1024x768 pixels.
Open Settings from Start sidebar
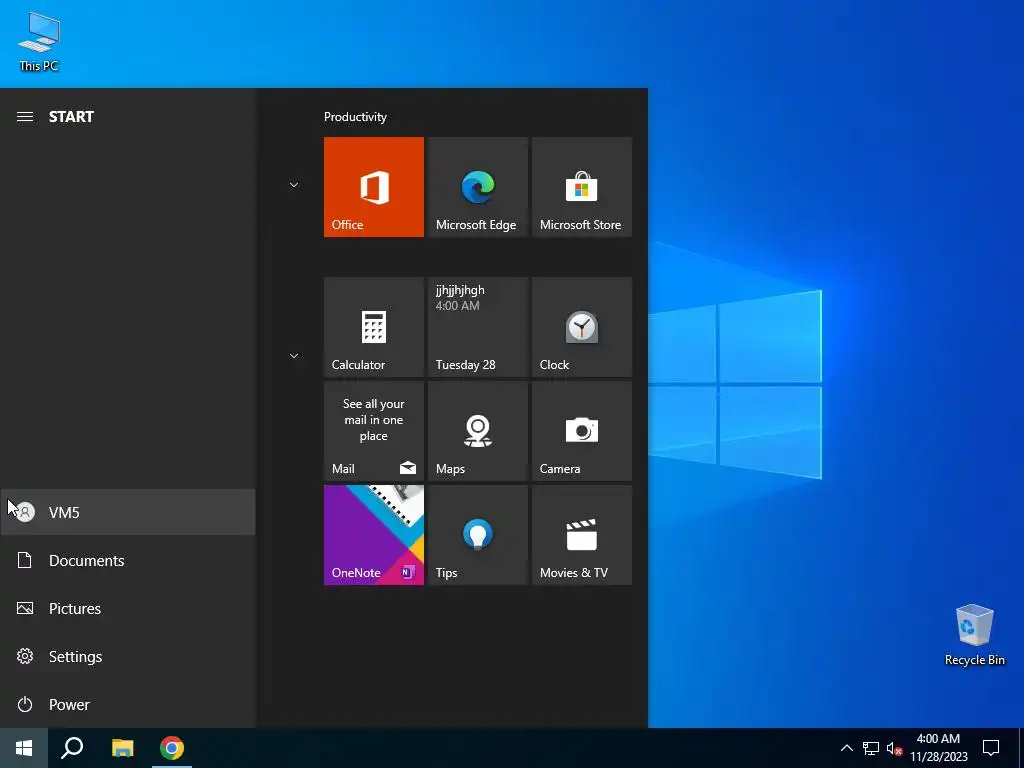[x=128, y=656]
